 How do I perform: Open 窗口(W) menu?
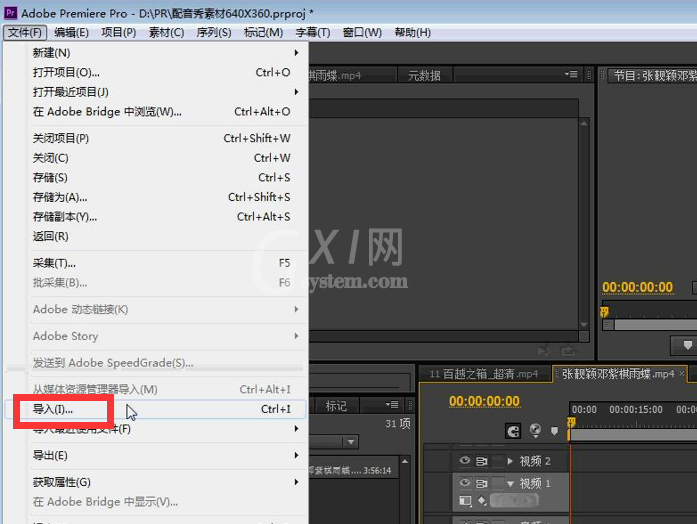362,32
